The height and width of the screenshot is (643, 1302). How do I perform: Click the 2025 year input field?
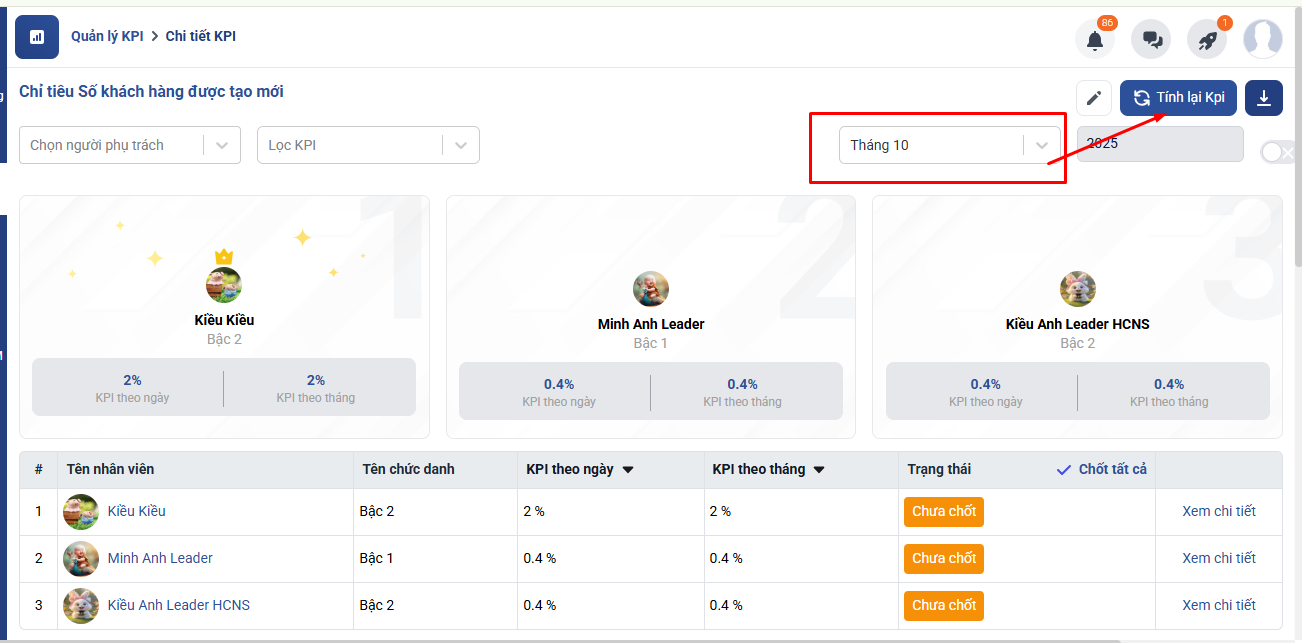tap(1160, 144)
